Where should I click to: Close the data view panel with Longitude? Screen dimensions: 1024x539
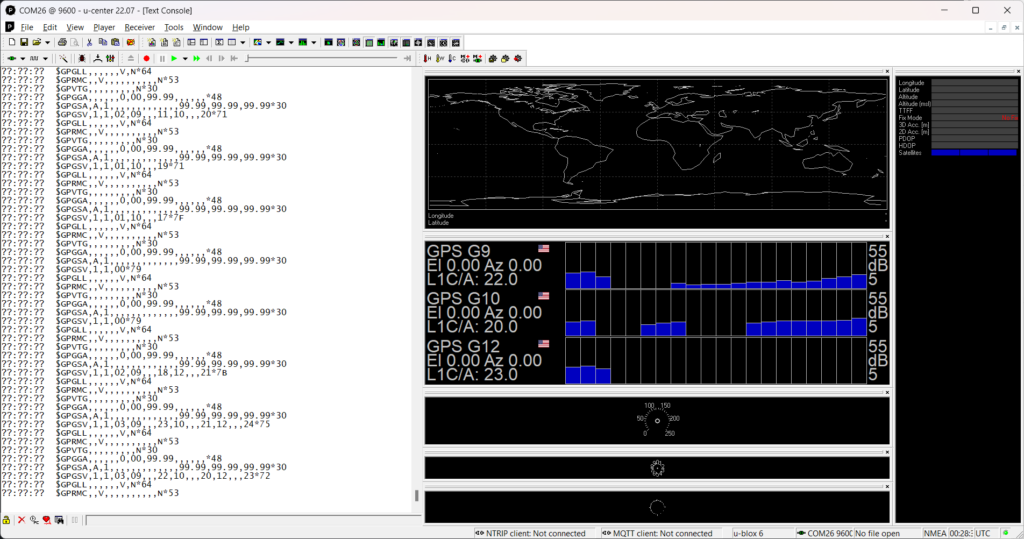pos(1019,71)
